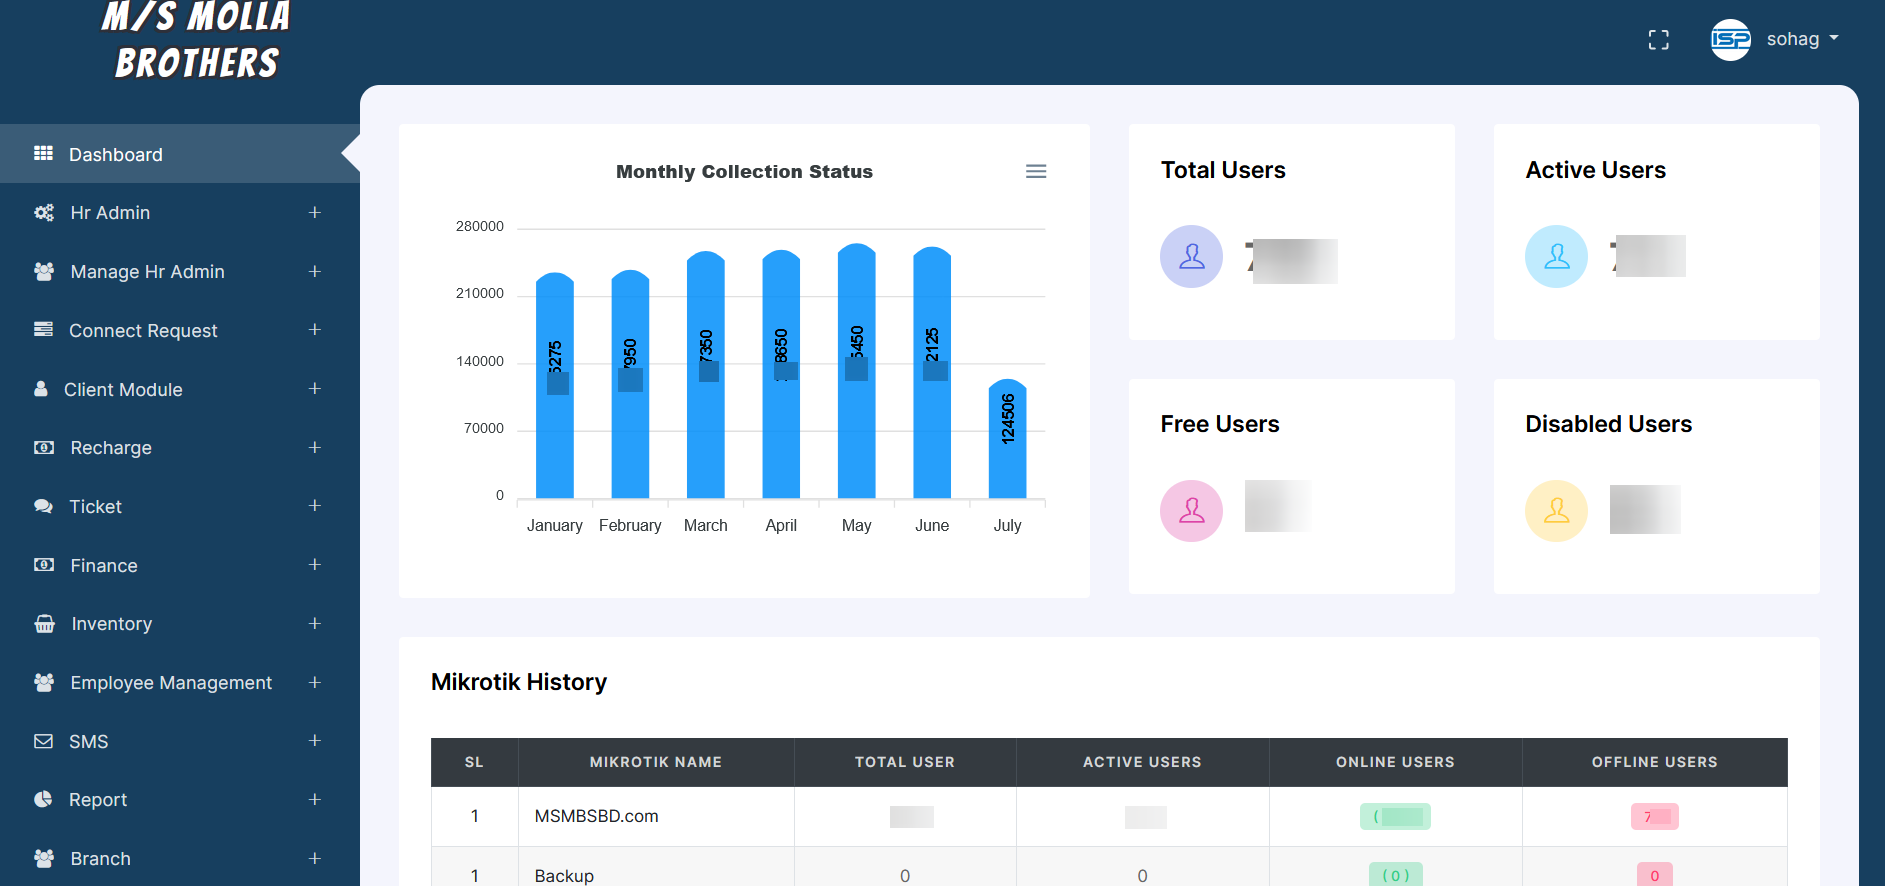The height and width of the screenshot is (886, 1885).
Task: Click the ISP profile avatar
Action: 1730,40
